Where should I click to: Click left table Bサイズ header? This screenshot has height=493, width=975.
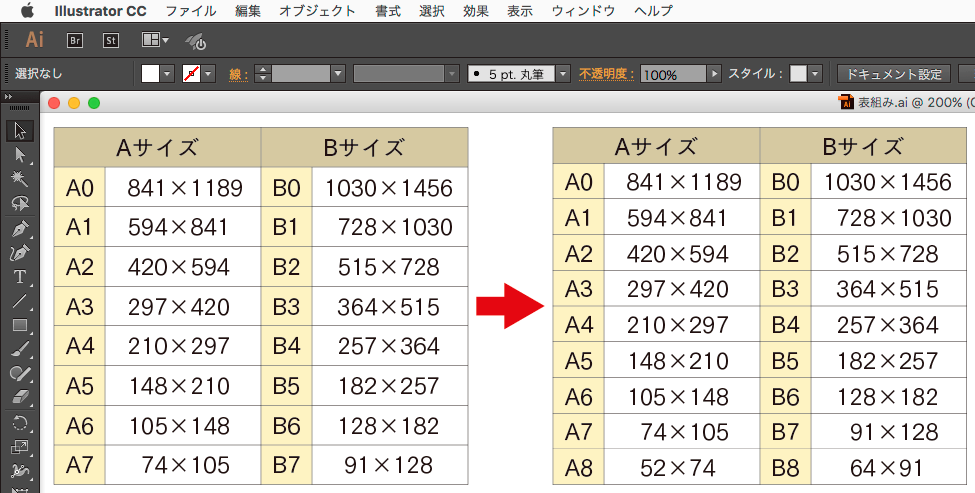364,147
